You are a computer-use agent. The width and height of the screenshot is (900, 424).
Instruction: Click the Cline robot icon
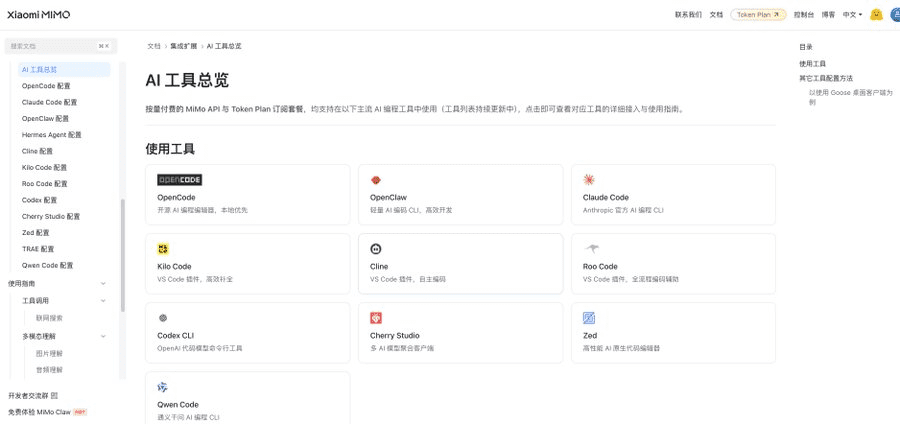click(376, 249)
